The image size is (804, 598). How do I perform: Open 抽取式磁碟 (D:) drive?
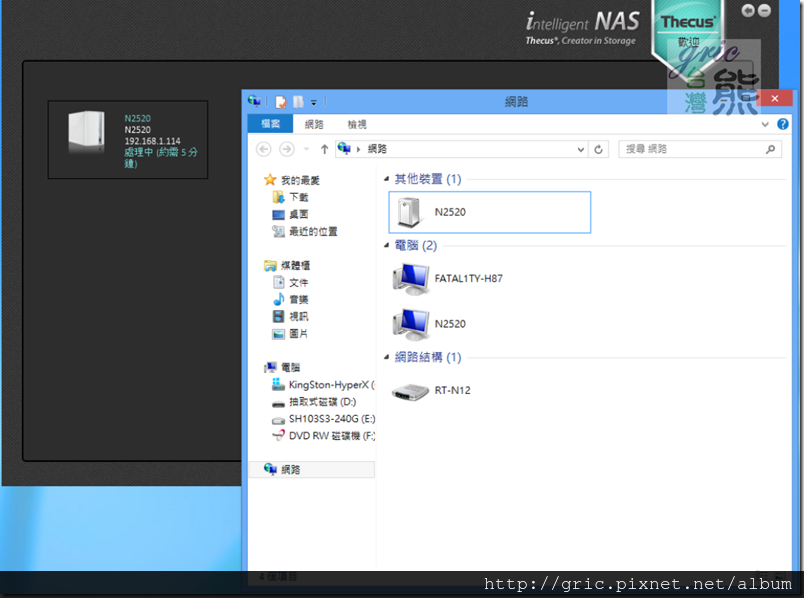tap(314, 402)
